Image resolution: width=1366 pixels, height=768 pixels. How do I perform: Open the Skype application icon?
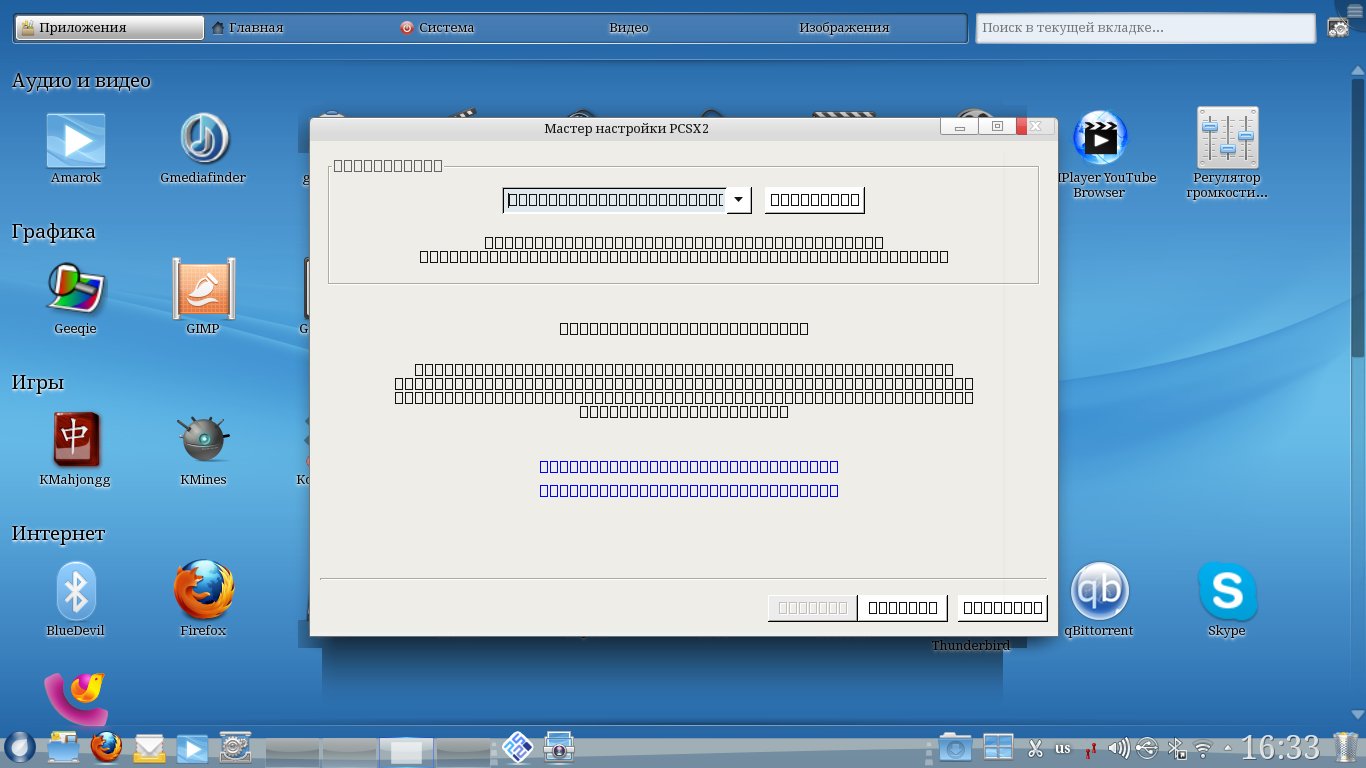point(1227,591)
